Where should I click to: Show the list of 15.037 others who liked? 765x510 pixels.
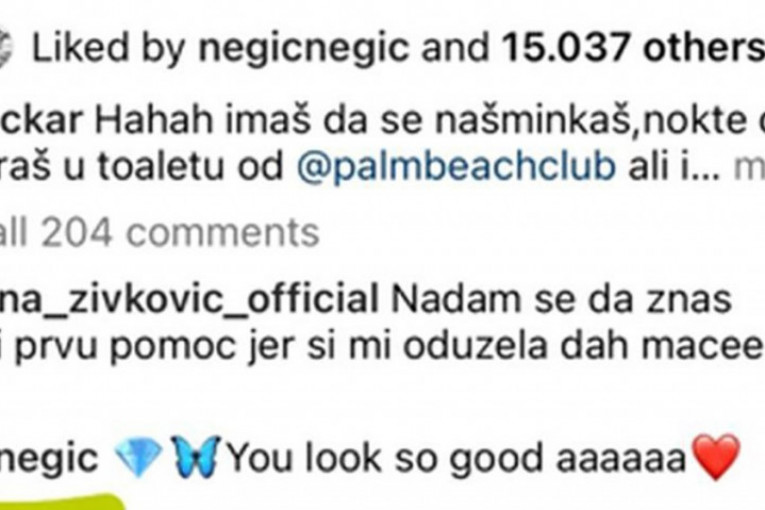[x=633, y=49]
